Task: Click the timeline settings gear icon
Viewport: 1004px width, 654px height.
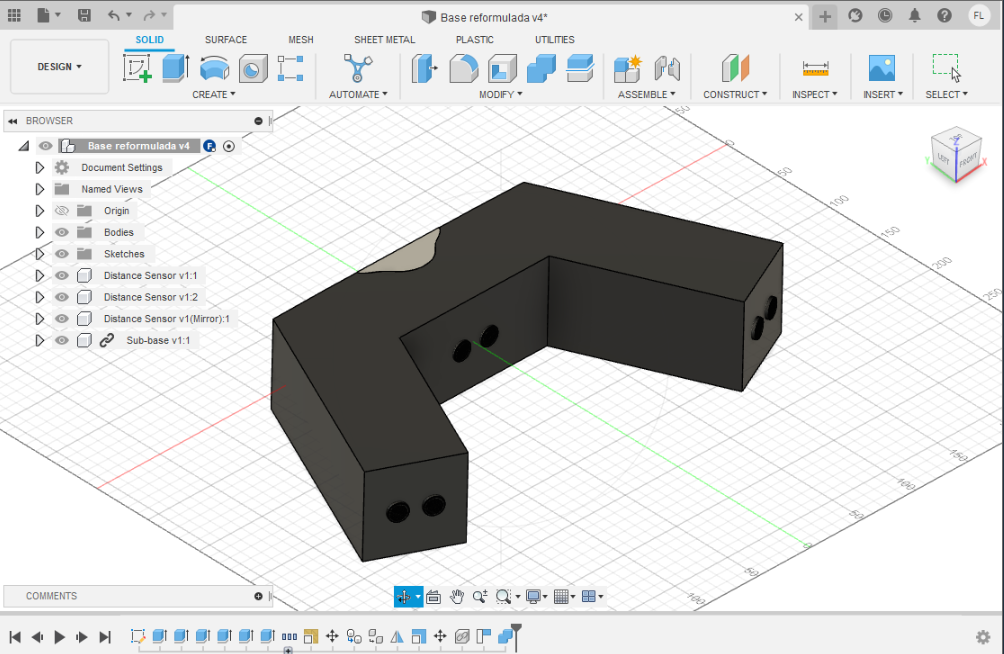Action: pos(983,637)
